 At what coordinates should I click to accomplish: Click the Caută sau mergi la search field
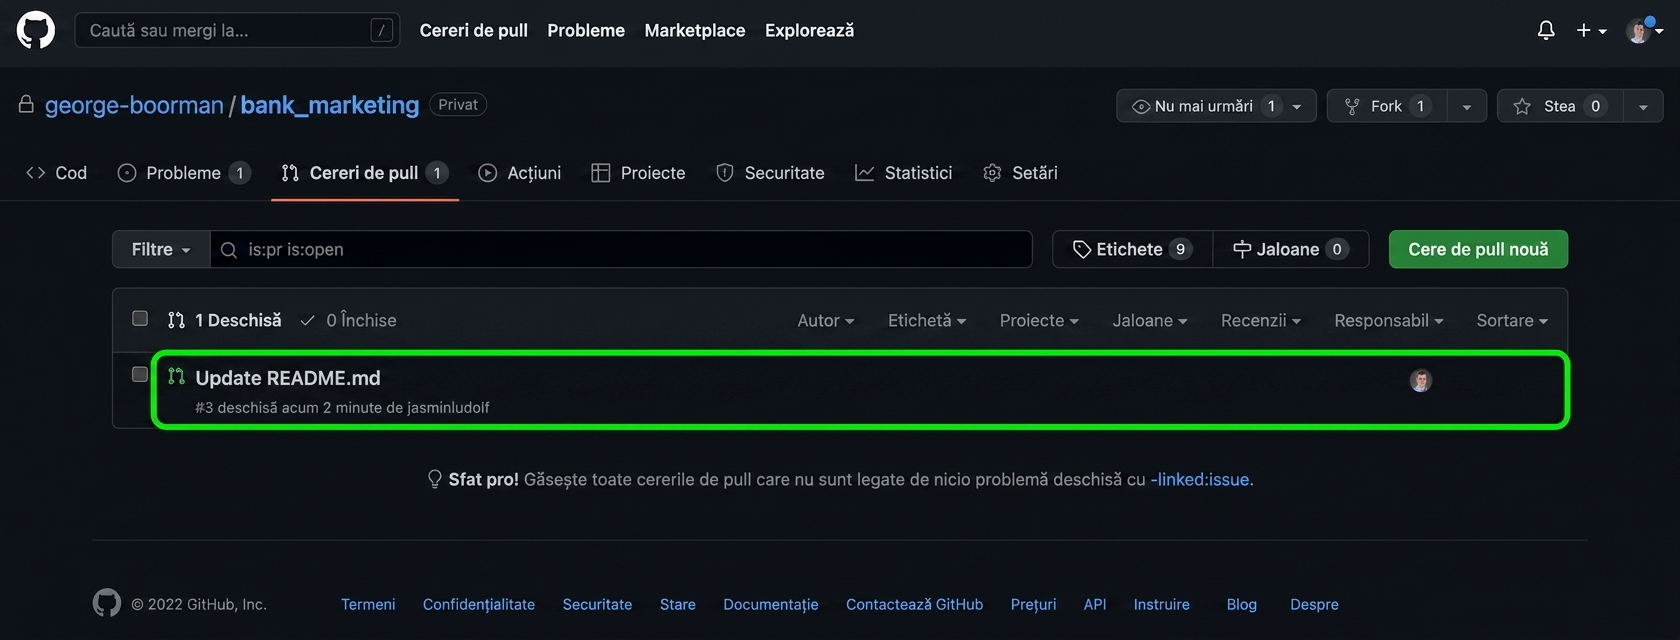tap(237, 30)
